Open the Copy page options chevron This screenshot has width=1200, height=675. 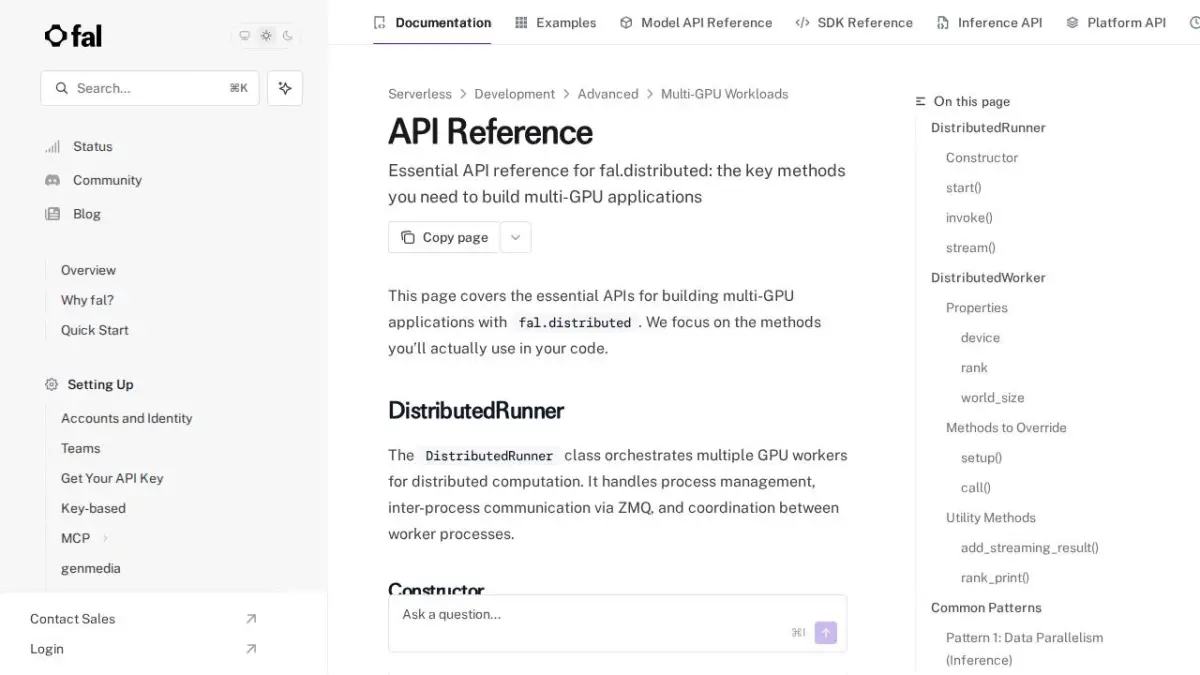[x=515, y=237]
